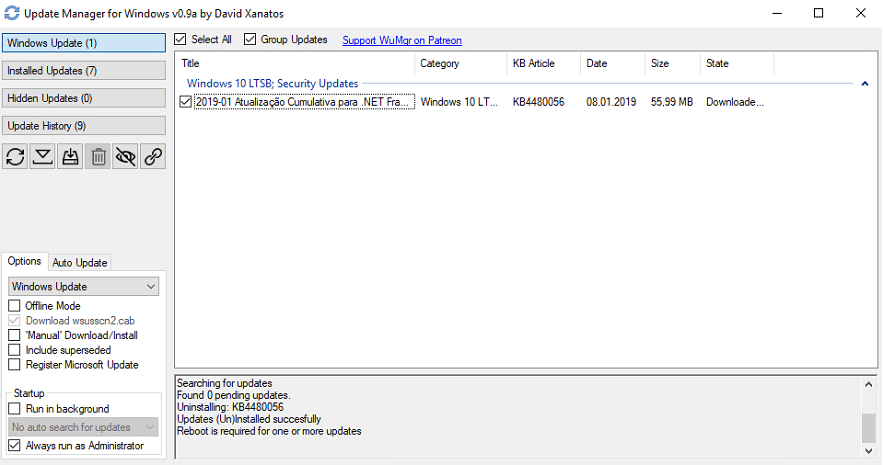Screen dimensions: 883x465
Task: Sort updates by the Size column header
Action: [x=672, y=64]
